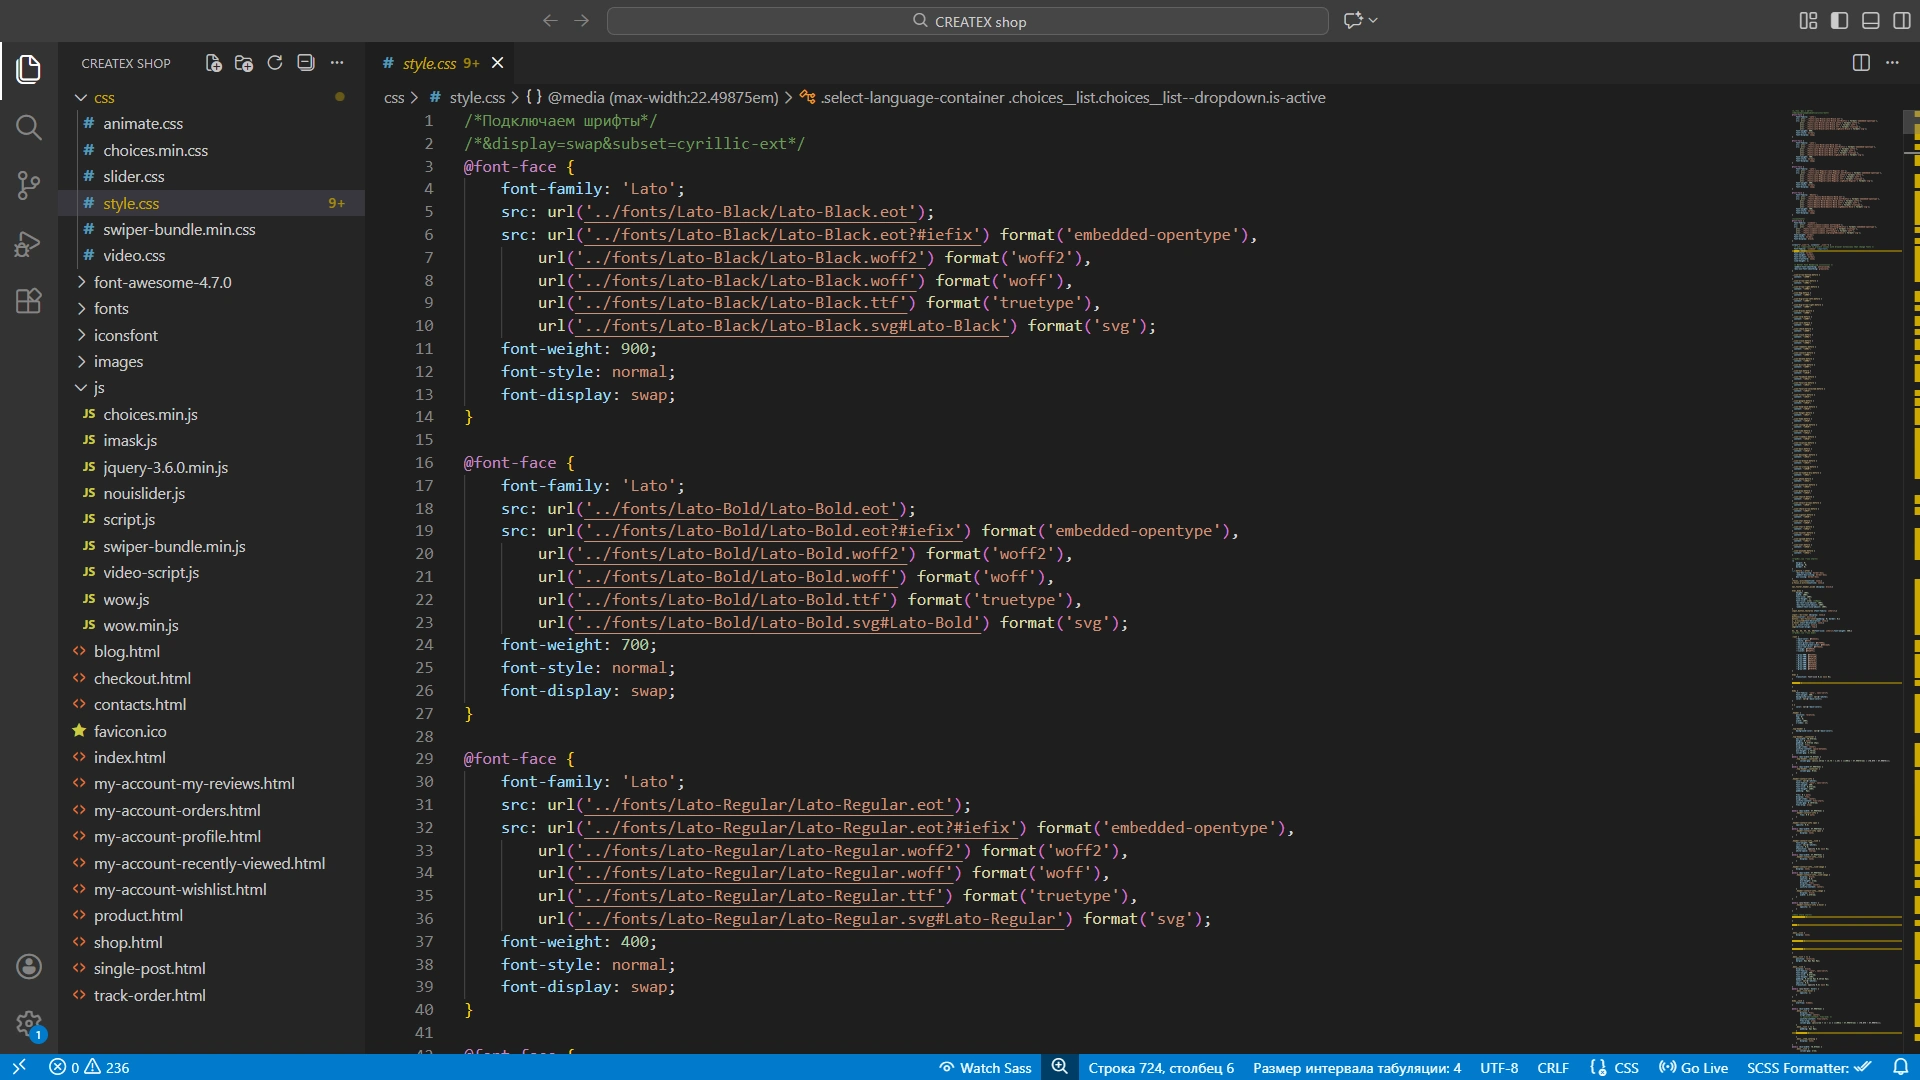The height and width of the screenshot is (1080, 1920).
Task: Collapse all folders in explorer
Action: 306,63
